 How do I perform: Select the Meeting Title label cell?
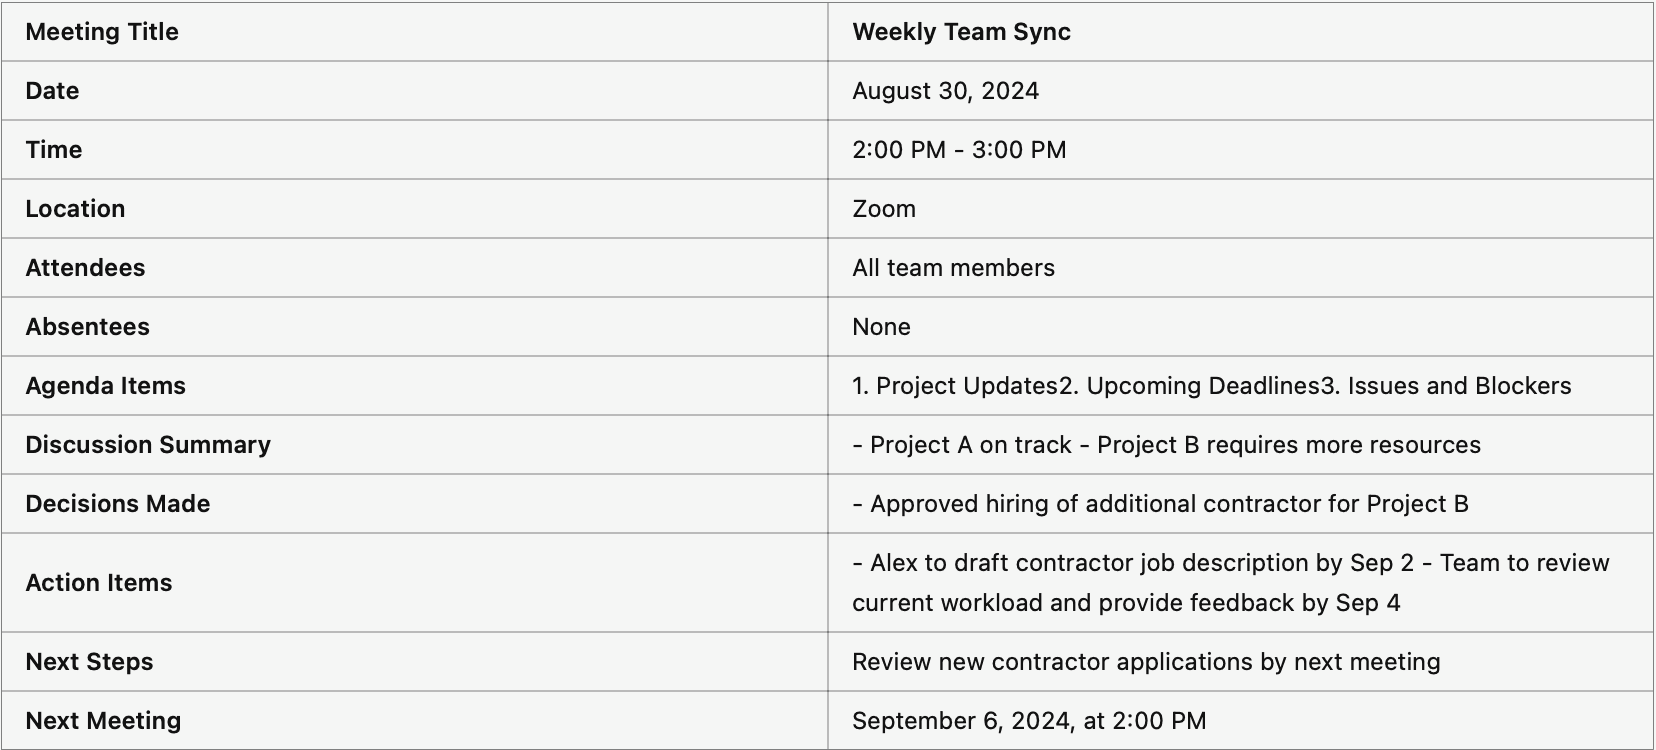(414, 32)
